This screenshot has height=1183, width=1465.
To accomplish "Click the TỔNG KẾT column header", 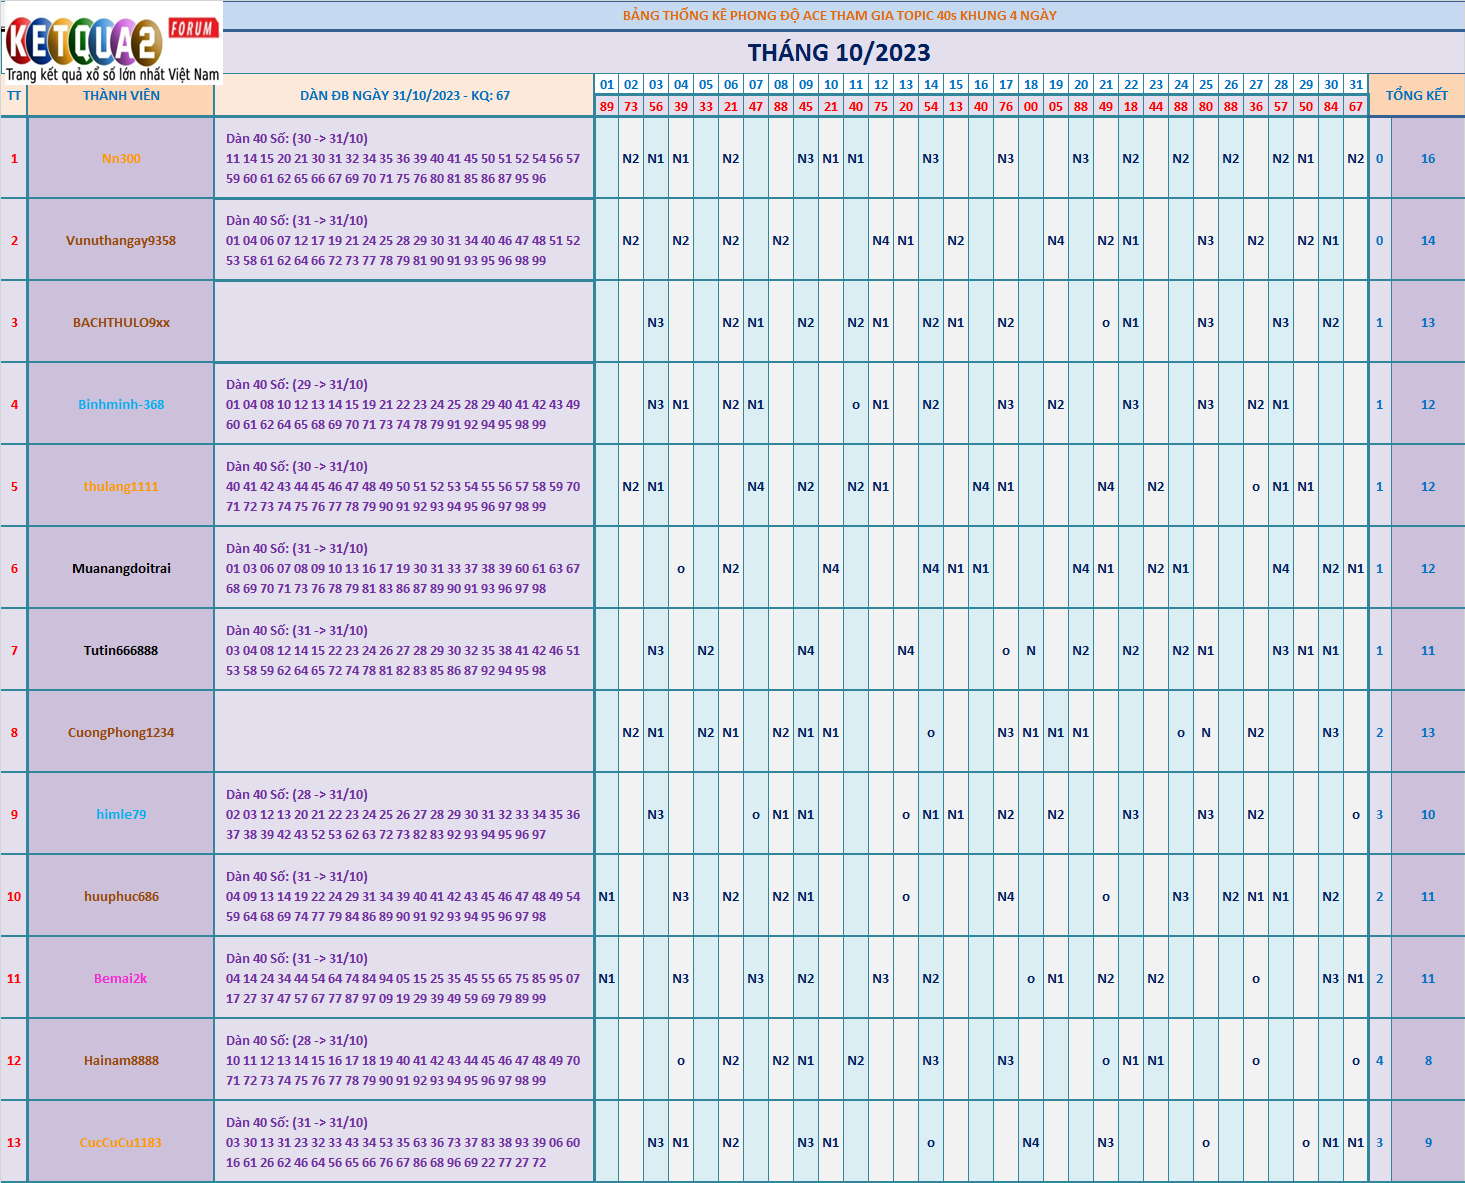I will coord(1416,95).
